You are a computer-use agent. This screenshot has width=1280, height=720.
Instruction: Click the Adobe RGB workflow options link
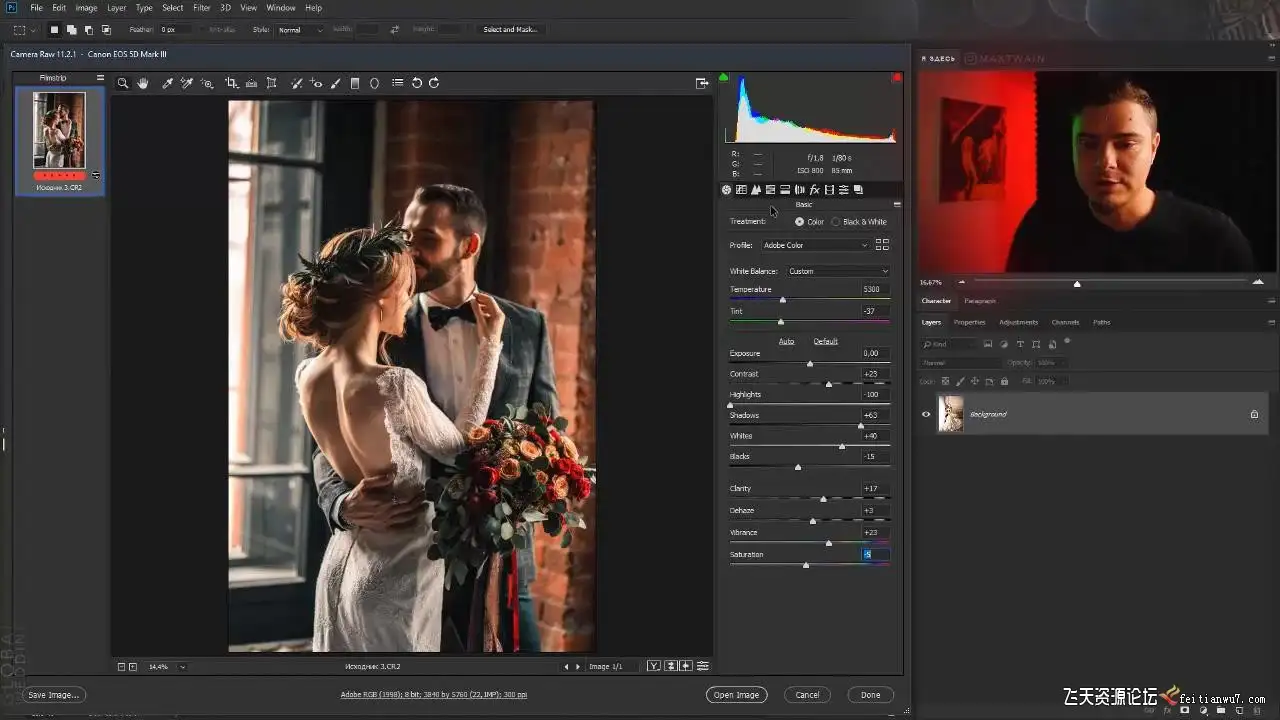[x=433, y=694]
